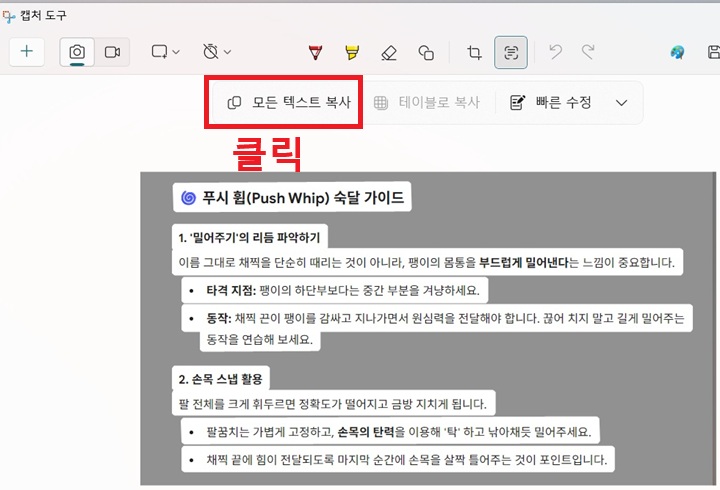Select the delay timer icon
This screenshot has height=490, width=720.
click(x=210, y=51)
